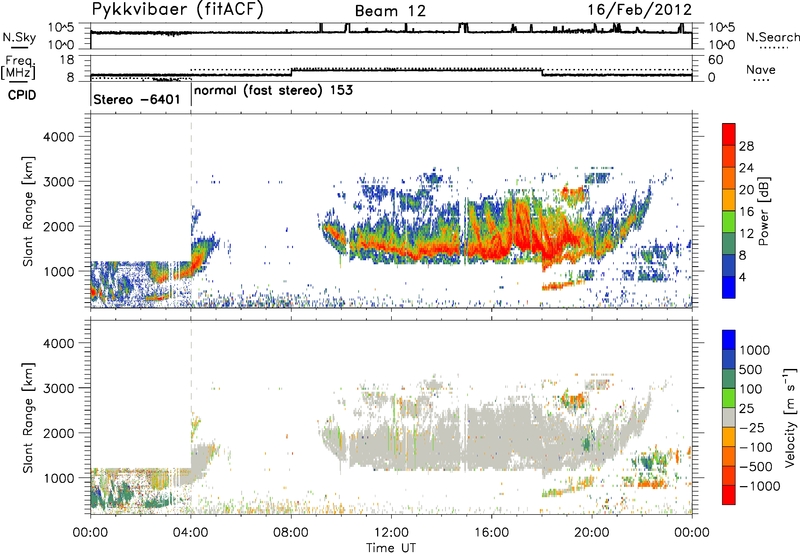
Task: Click the date '16/Feb/2012'
Action: (639, 10)
